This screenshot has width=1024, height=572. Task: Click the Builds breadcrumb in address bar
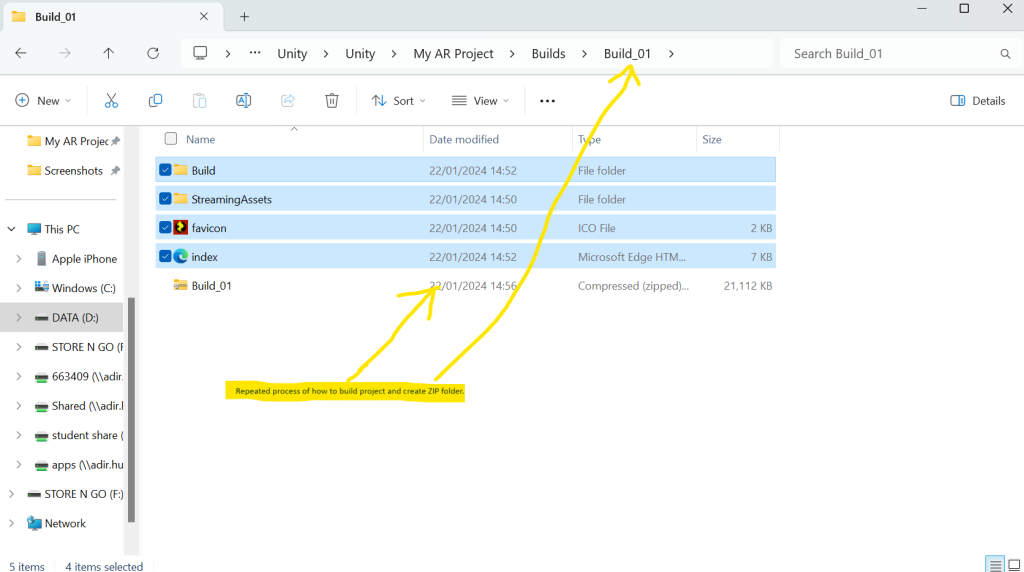(x=548, y=54)
